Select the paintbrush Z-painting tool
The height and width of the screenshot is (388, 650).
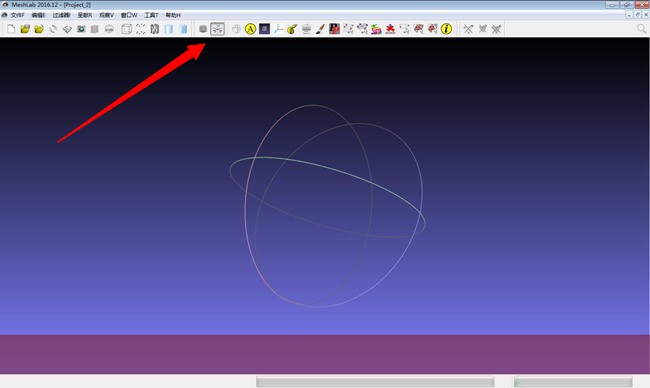(320, 29)
